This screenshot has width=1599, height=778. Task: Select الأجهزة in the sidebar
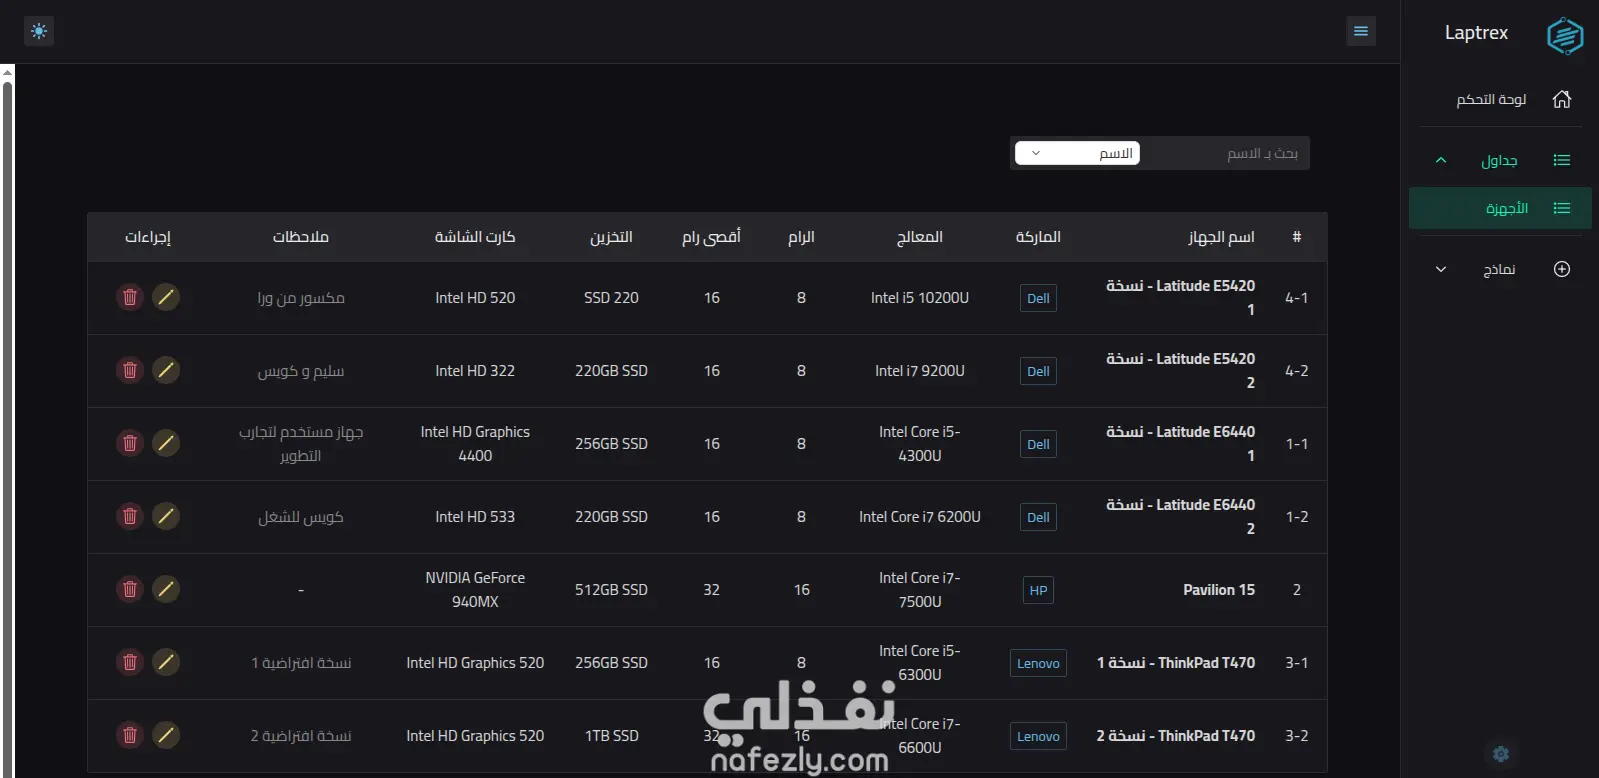(1500, 208)
